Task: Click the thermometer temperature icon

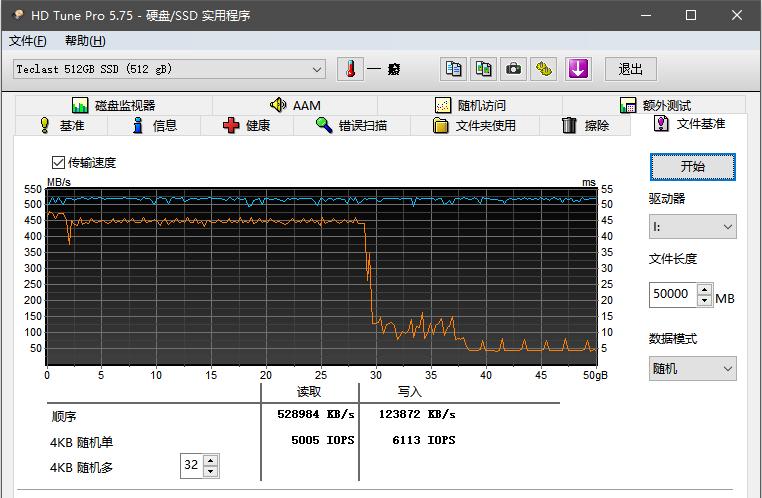Action: [x=350, y=69]
